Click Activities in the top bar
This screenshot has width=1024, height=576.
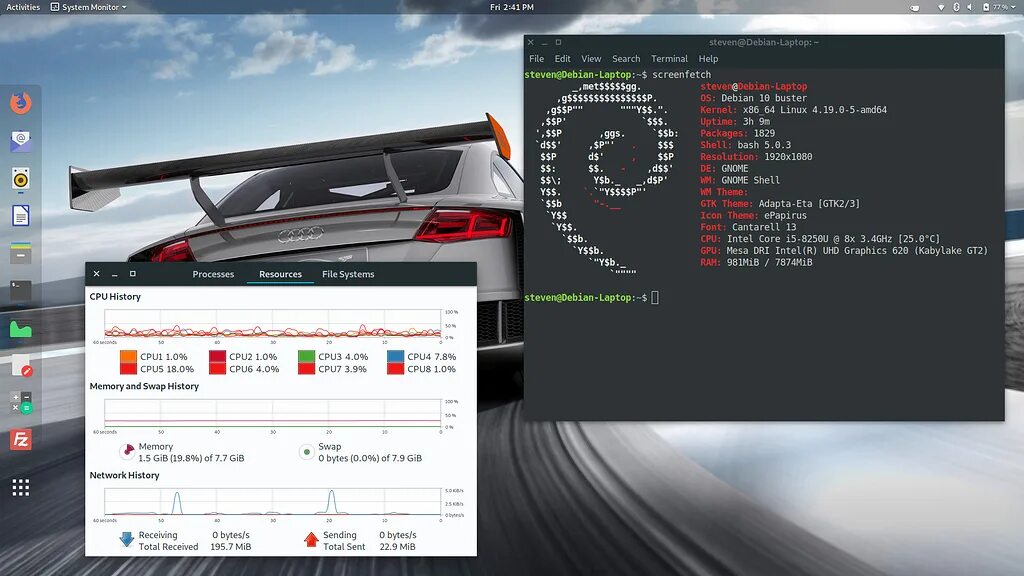[x=23, y=7]
